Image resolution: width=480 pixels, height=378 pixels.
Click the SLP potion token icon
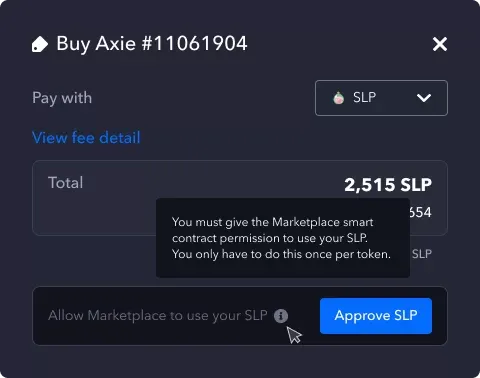point(339,98)
